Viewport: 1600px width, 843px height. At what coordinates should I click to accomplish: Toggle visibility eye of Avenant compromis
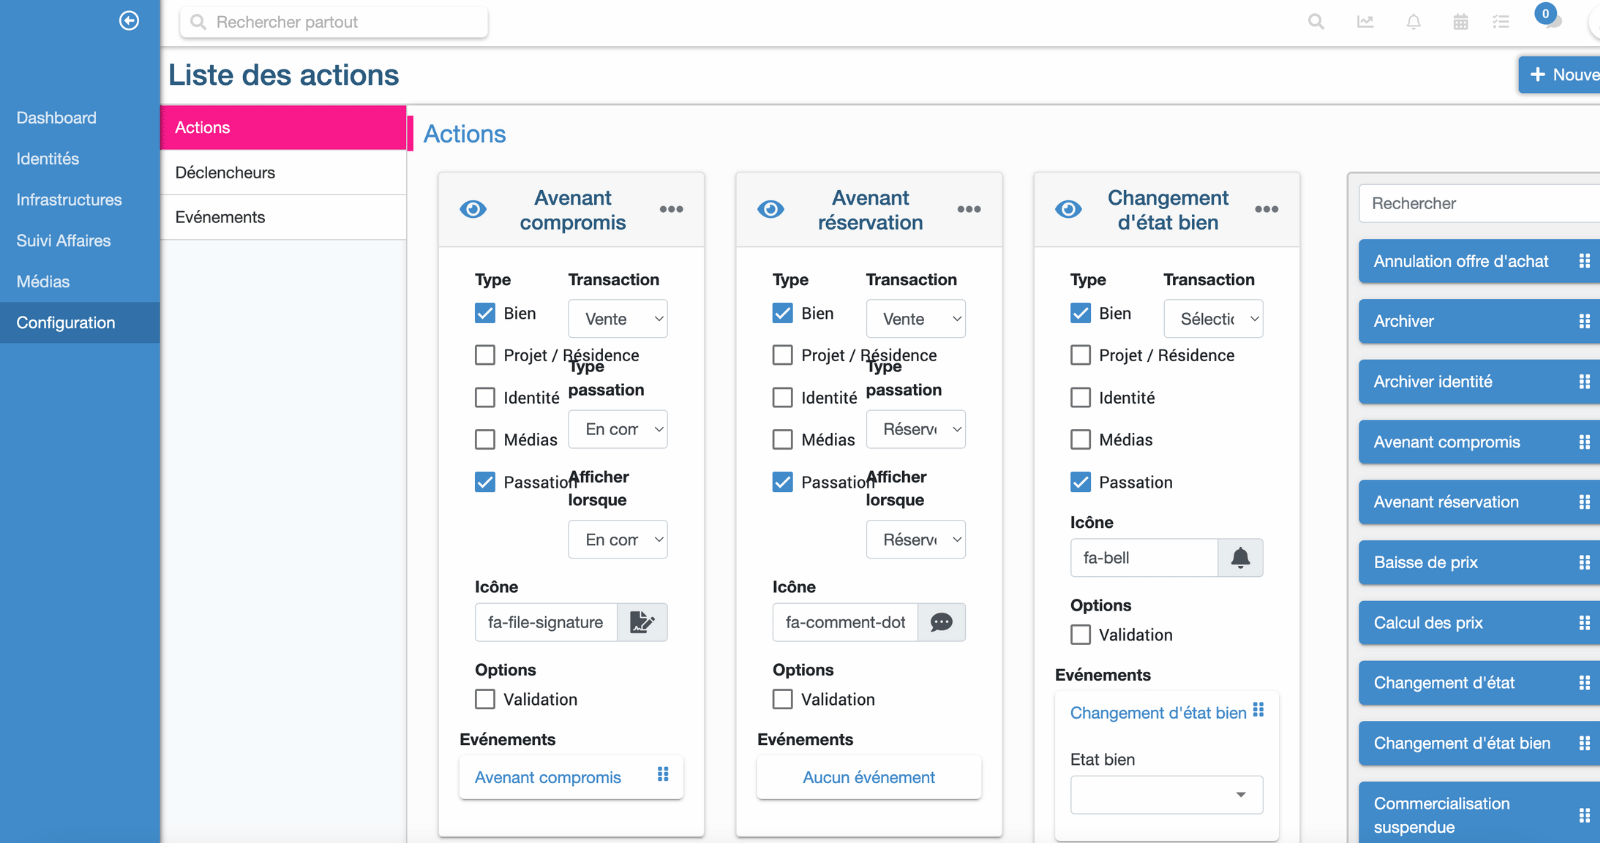(x=473, y=209)
